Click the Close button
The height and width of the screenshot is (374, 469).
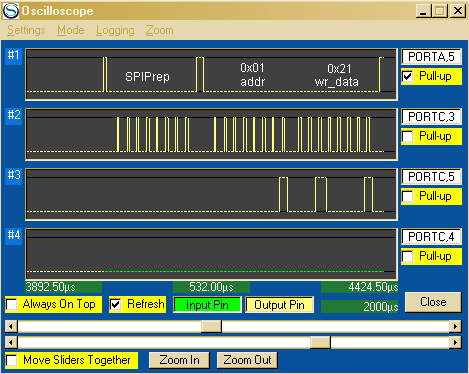coord(433,302)
